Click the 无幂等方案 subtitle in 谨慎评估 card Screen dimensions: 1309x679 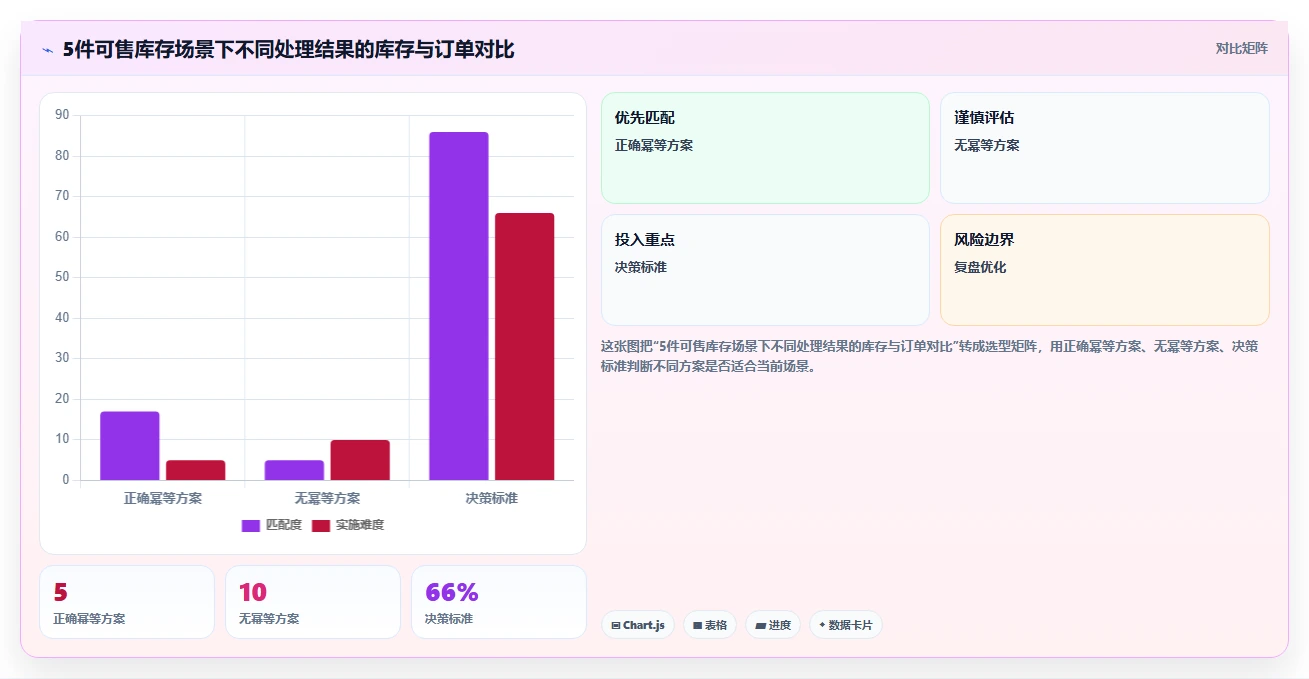pyautogui.click(x=987, y=145)
